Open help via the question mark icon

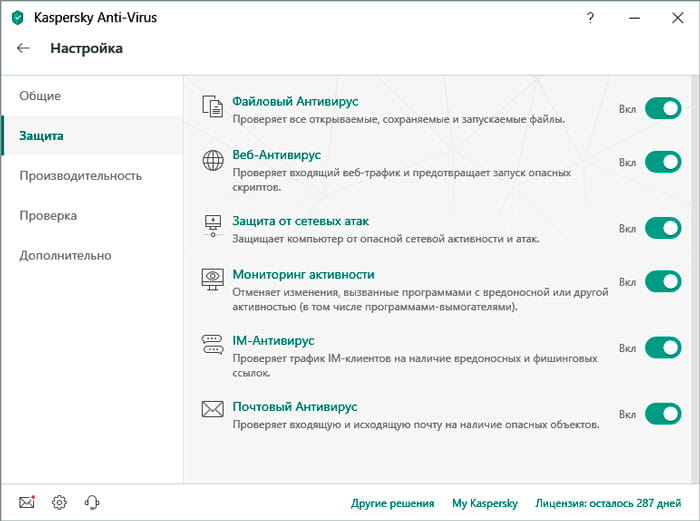click(590, 18)
